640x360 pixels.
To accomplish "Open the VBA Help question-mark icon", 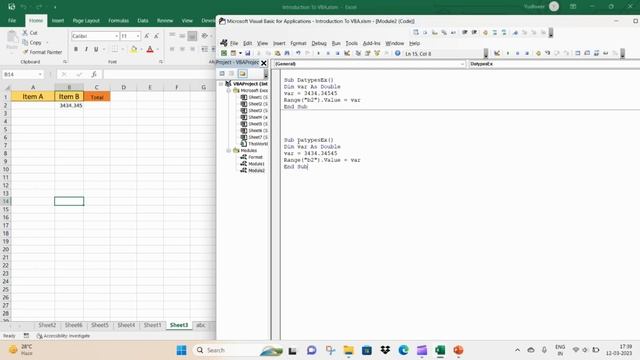I will 397,53.
